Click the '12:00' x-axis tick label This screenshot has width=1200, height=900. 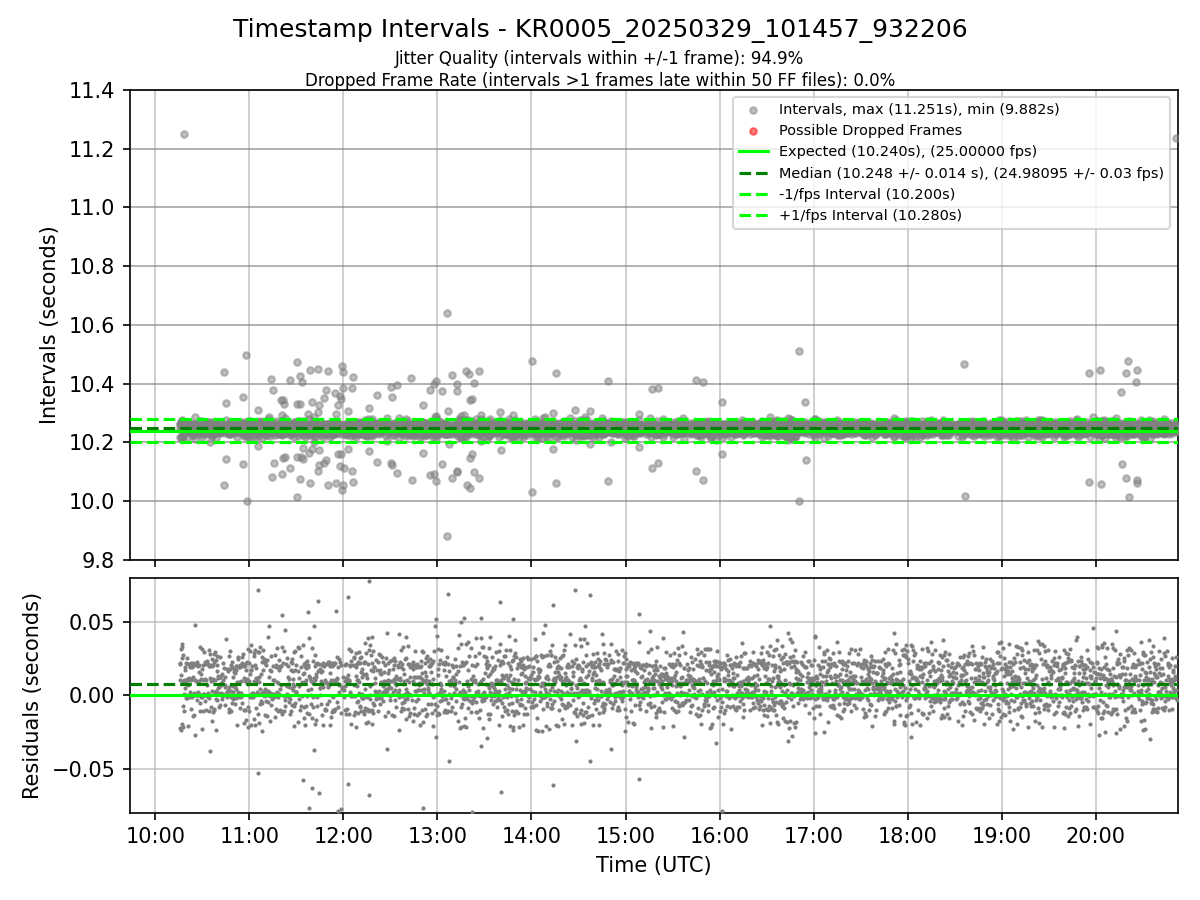(x=343, y=834)
